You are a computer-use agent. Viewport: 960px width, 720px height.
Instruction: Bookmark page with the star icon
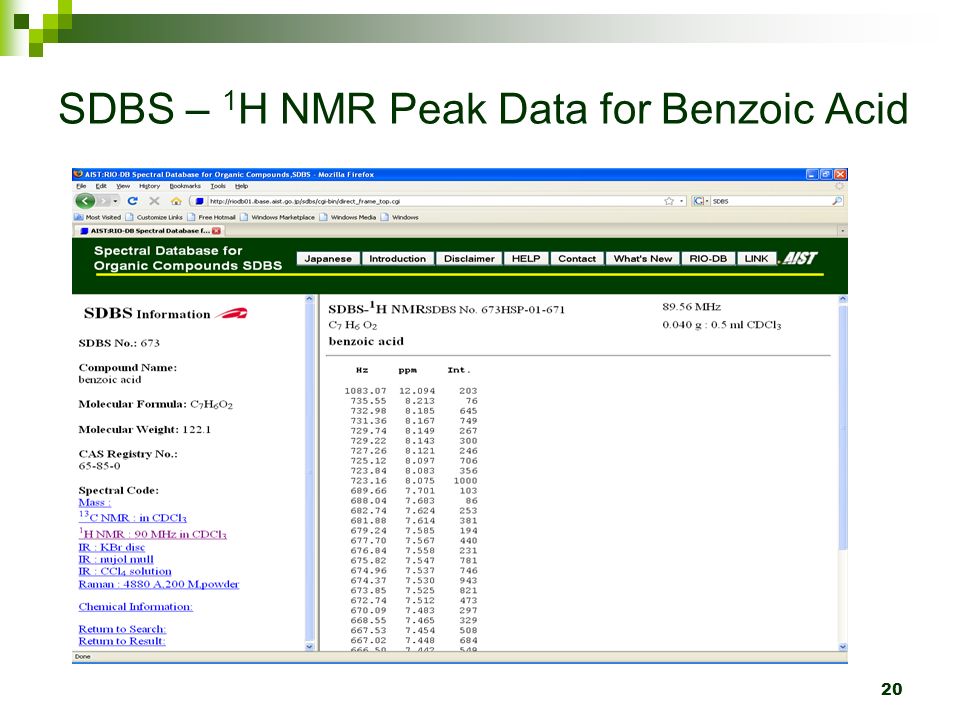pos(669,201)
